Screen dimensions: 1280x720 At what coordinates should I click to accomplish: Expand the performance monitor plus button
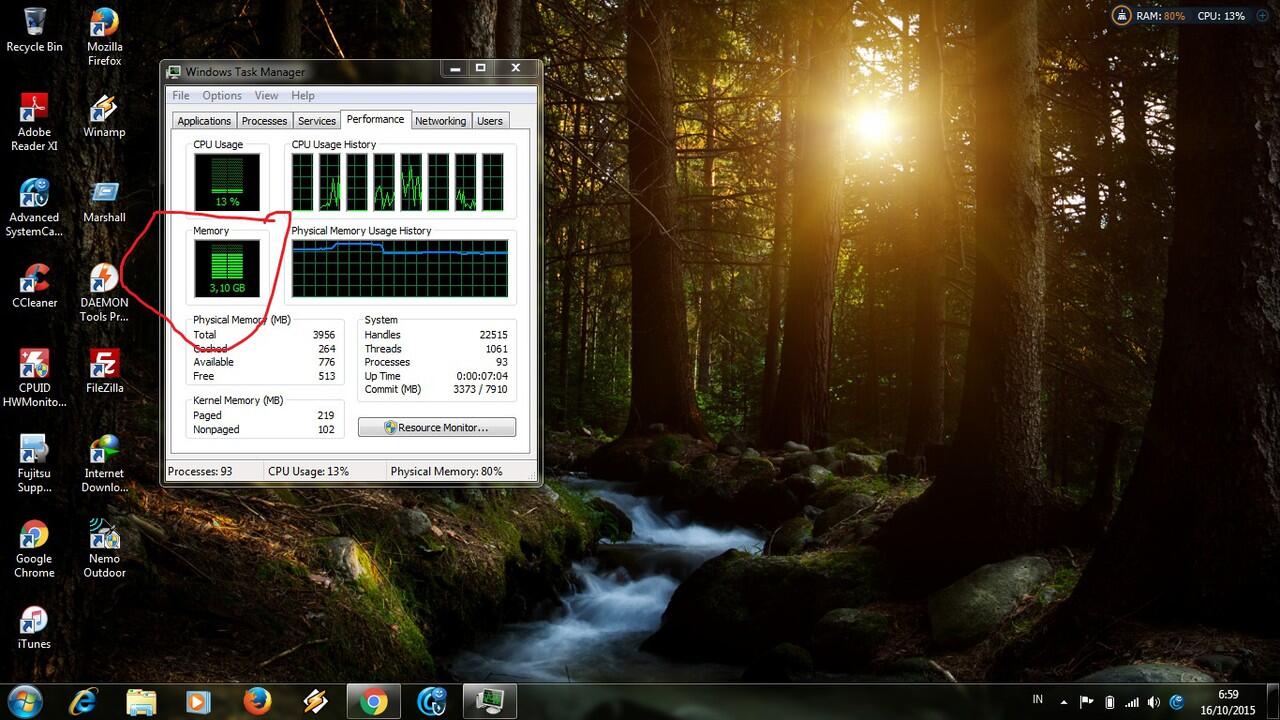coord(1261,16)
